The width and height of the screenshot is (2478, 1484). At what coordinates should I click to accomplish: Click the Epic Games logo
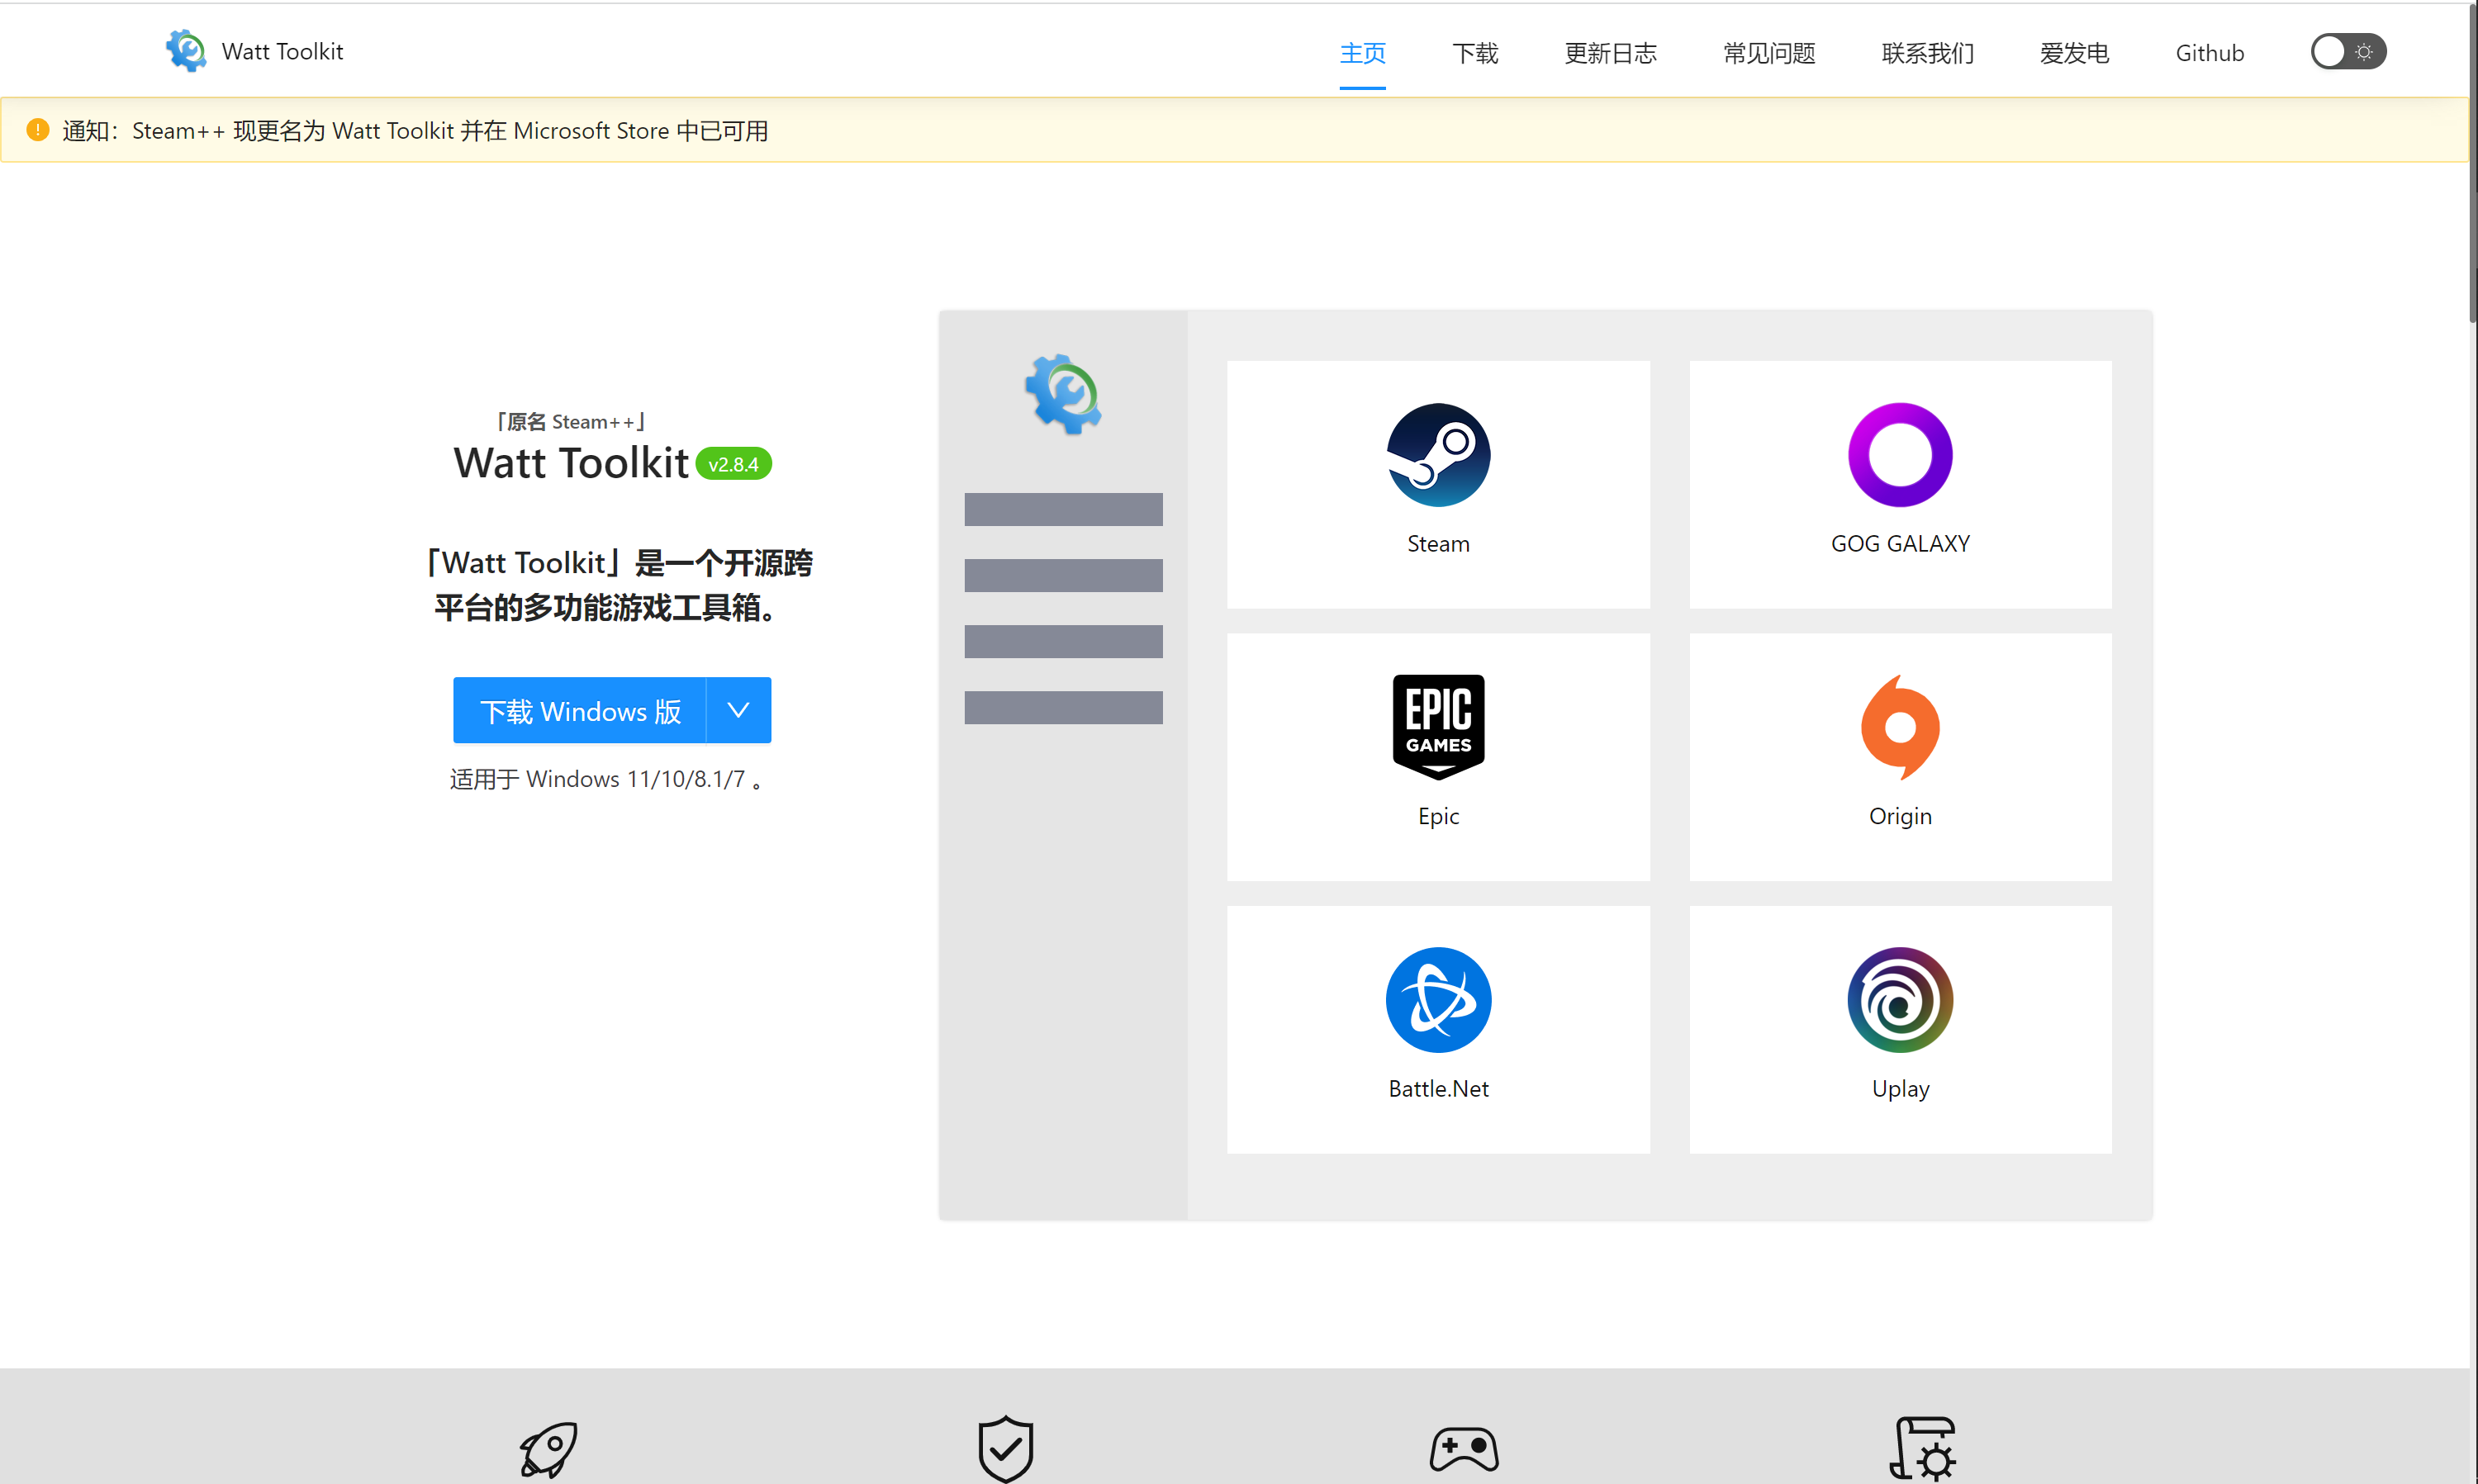coord(1438,727)
